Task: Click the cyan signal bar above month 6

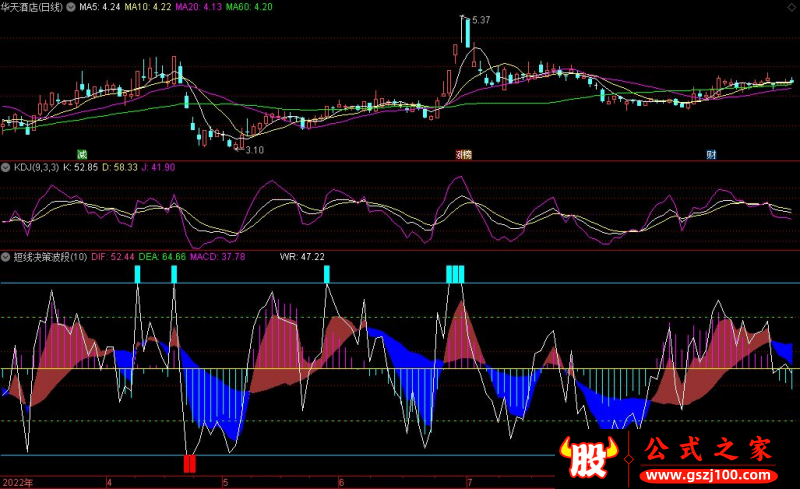Action: [326, 274]
